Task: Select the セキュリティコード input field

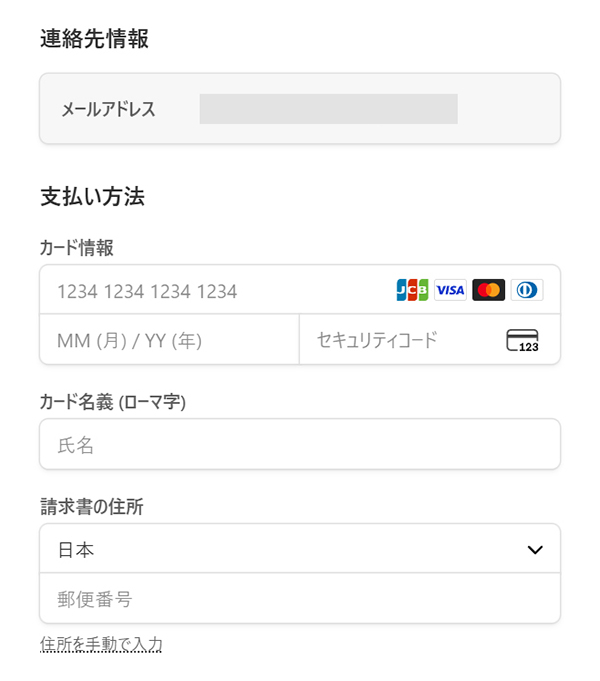Action: pyautogui.click(x=400, y=341)
